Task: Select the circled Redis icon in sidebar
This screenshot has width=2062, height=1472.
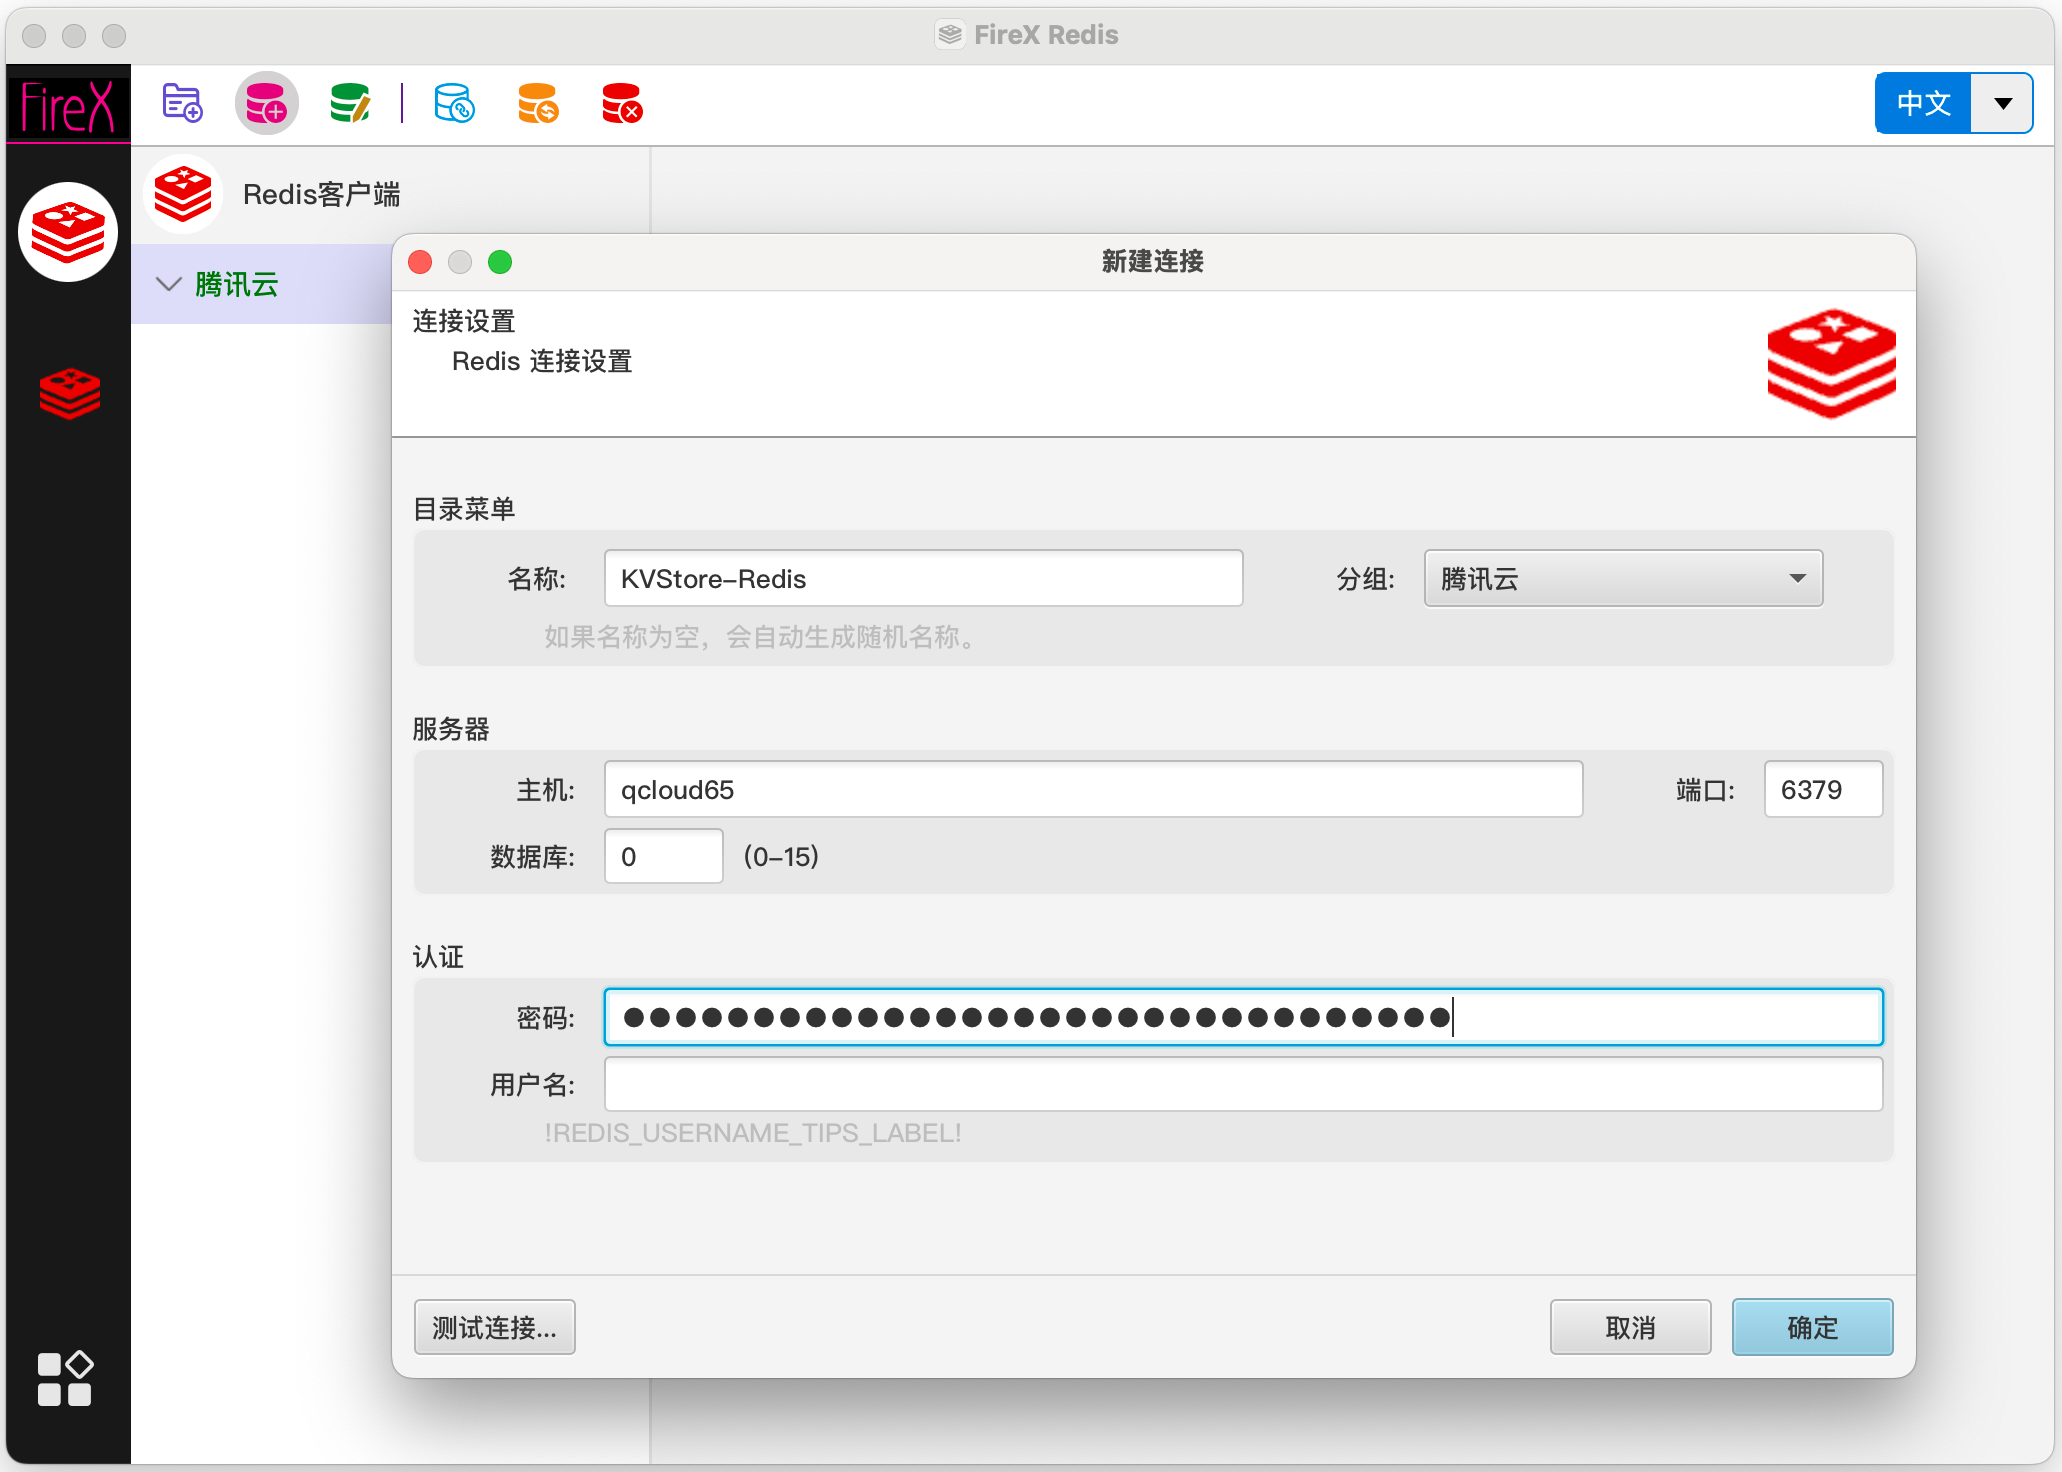Action: click(x=68, y=232)
